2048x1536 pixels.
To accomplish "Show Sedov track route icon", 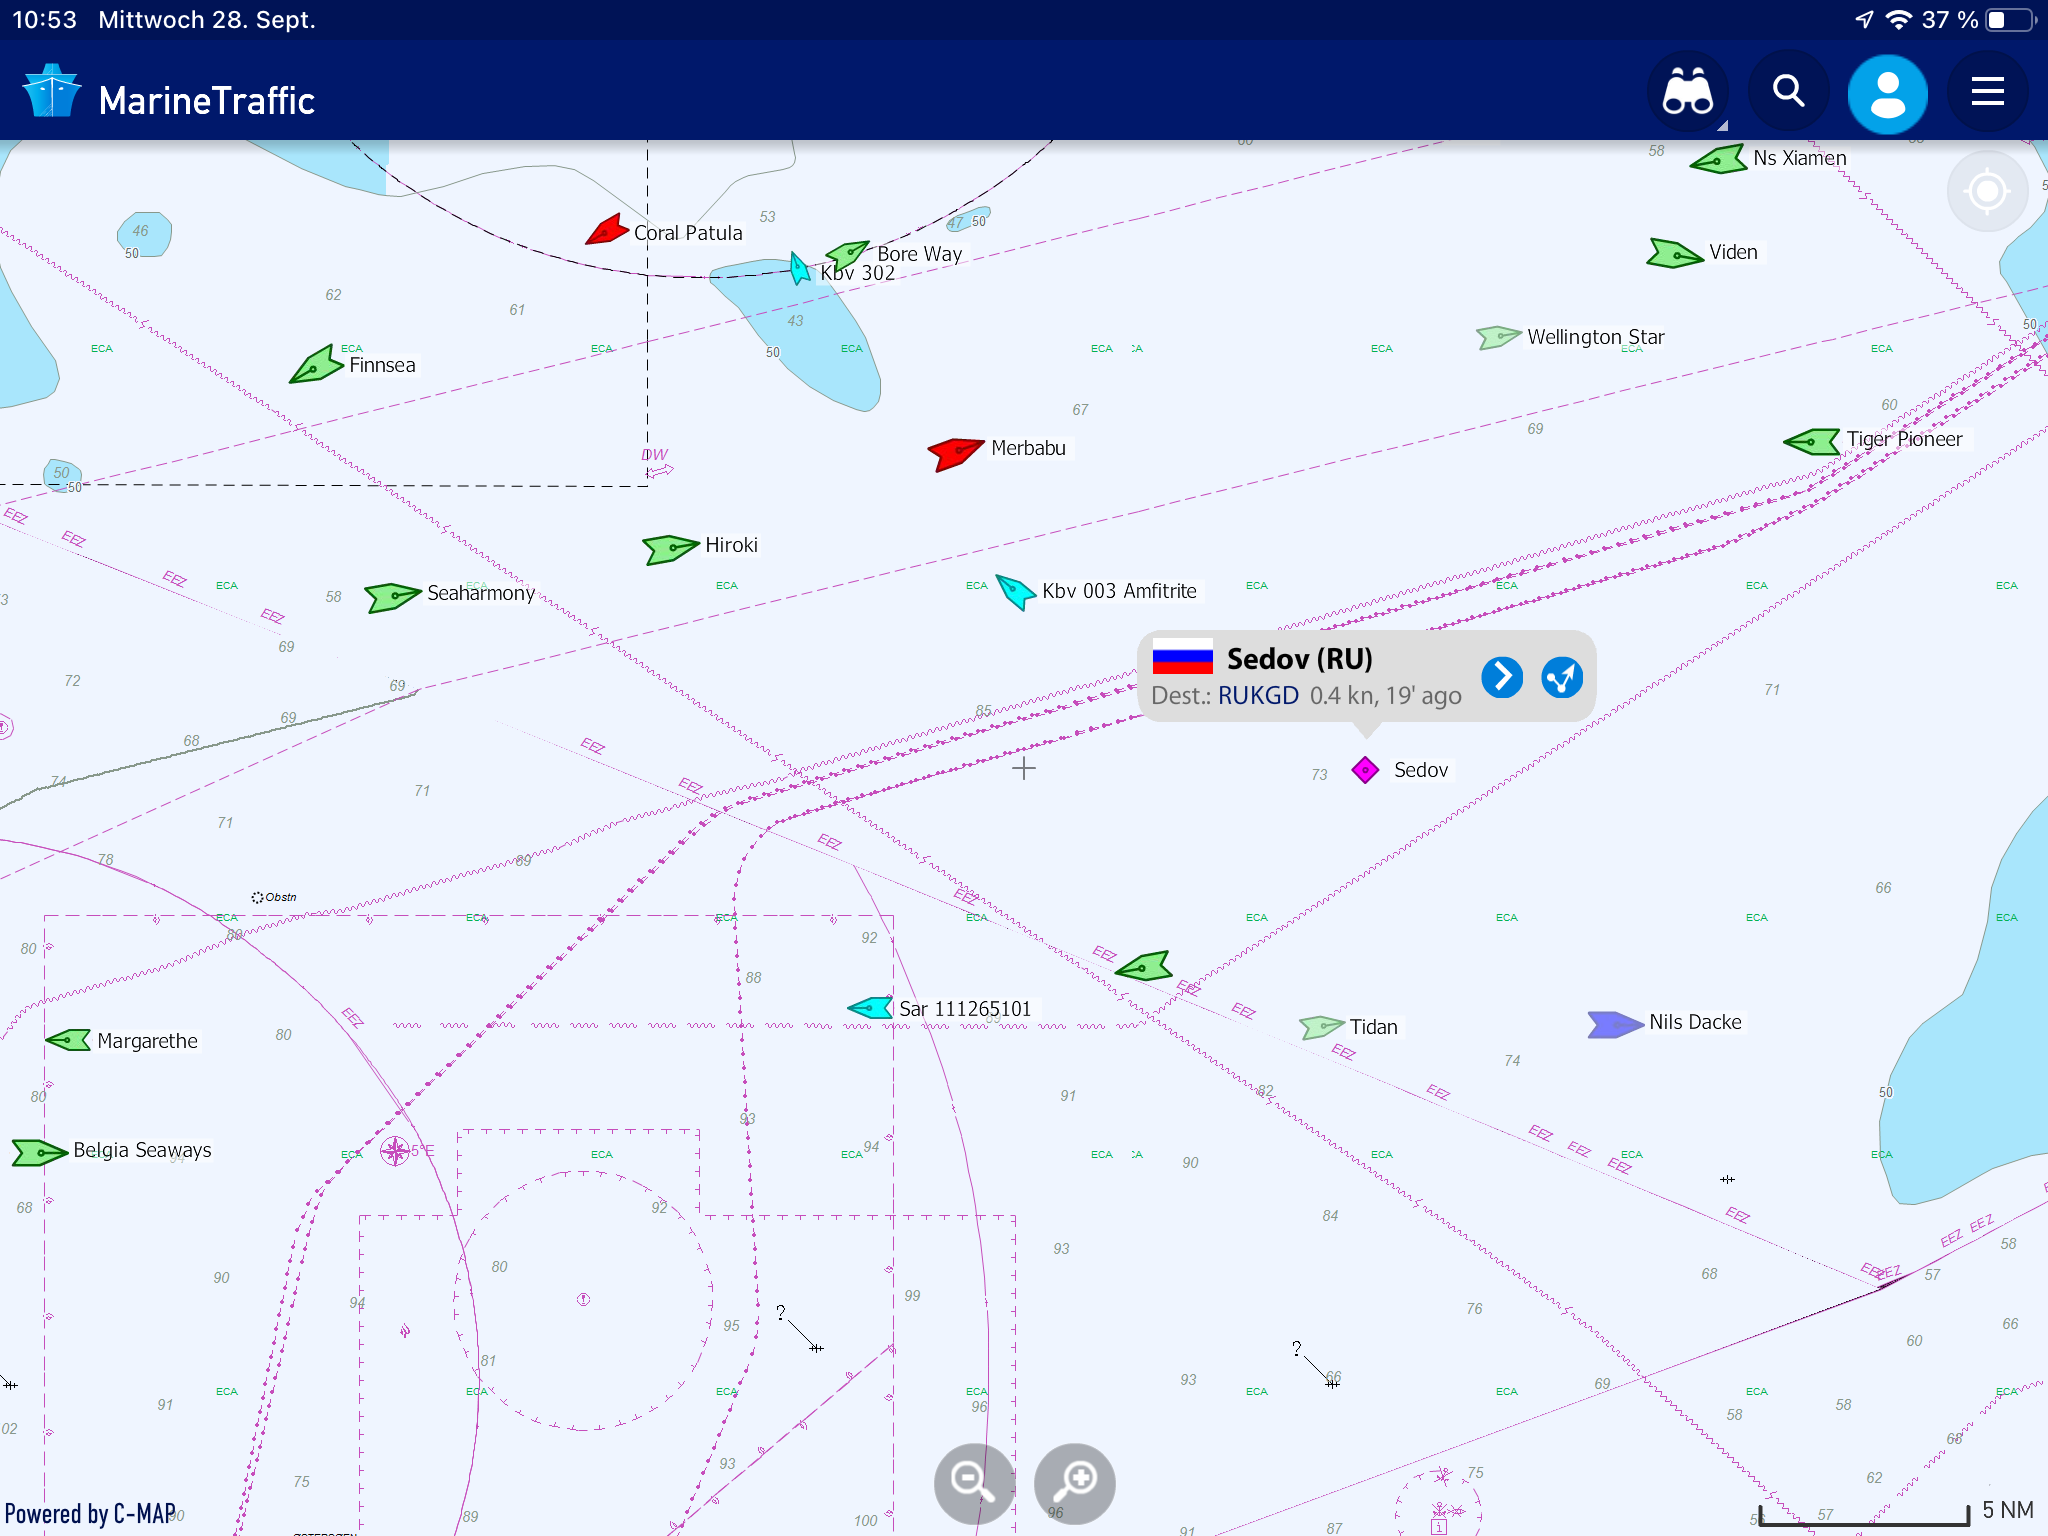I will point(1562,677).
